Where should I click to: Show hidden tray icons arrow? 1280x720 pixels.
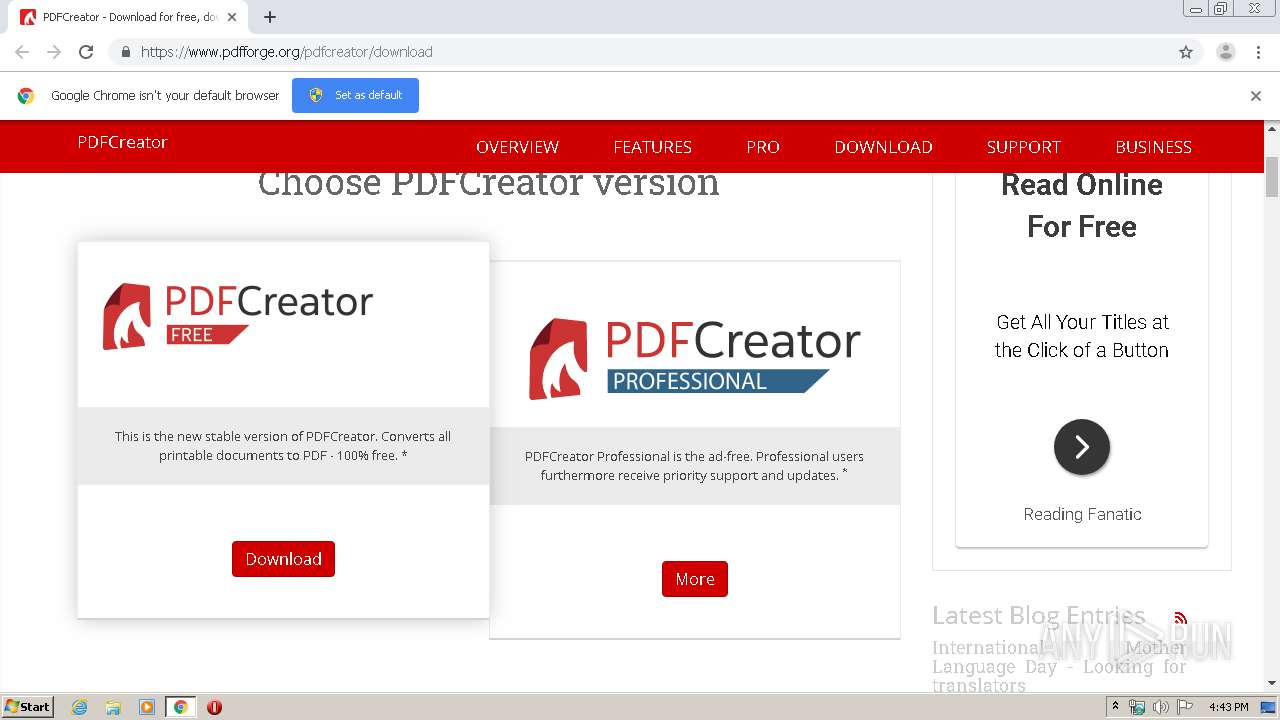(1115, 707)
